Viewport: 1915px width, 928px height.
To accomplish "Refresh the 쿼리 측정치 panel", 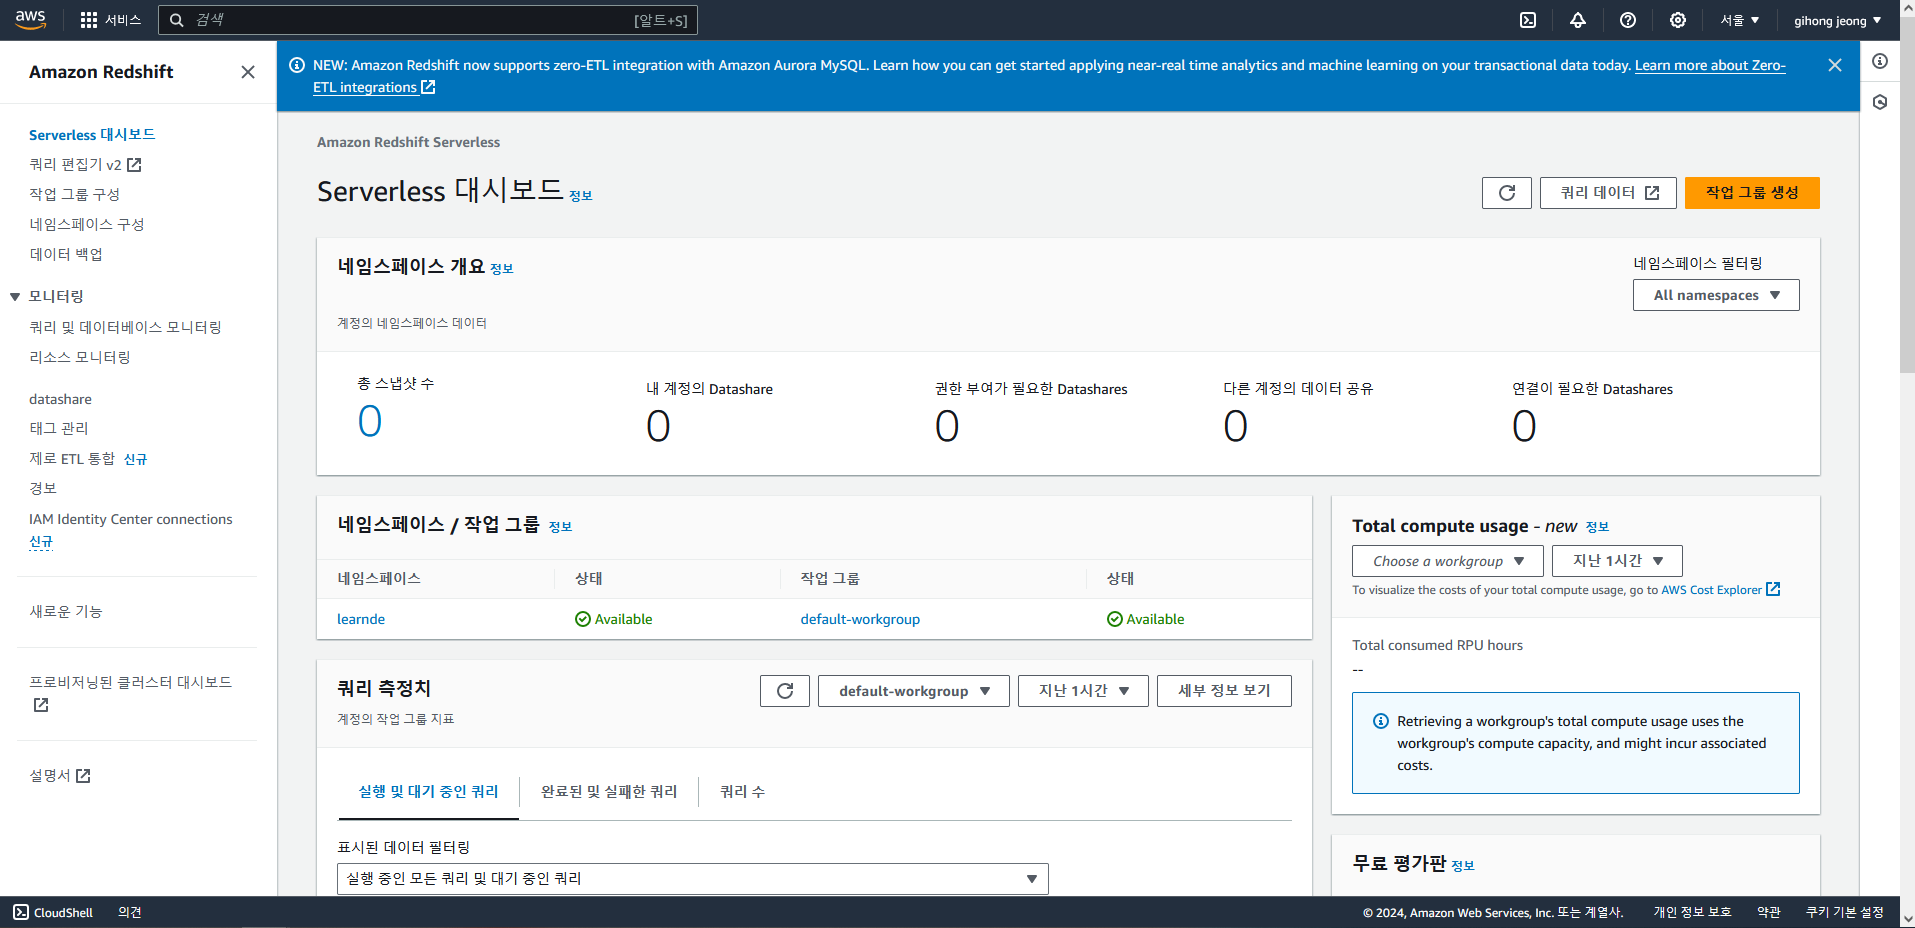I will [x=785, y=691].
